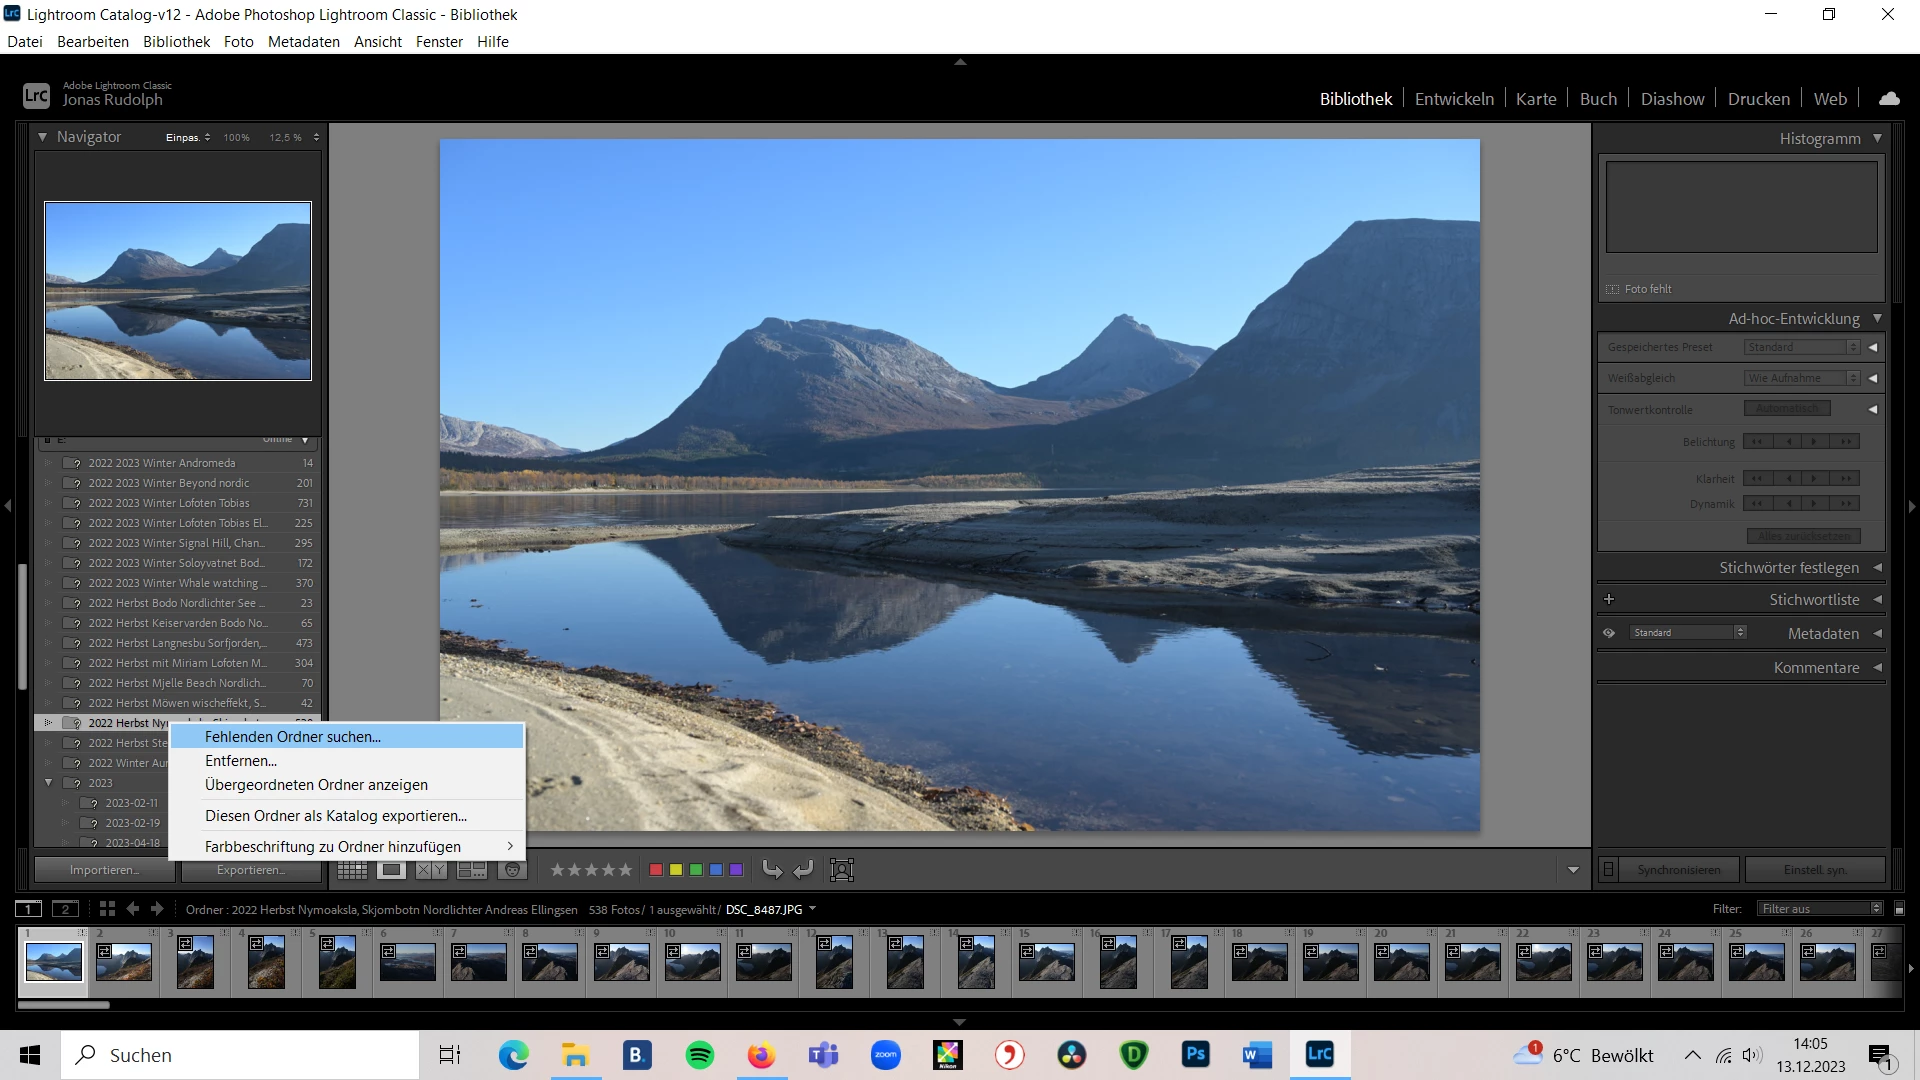Apply red color label swatch
The height and width of the screenshot is (1080, 1920).
point(656,870)
